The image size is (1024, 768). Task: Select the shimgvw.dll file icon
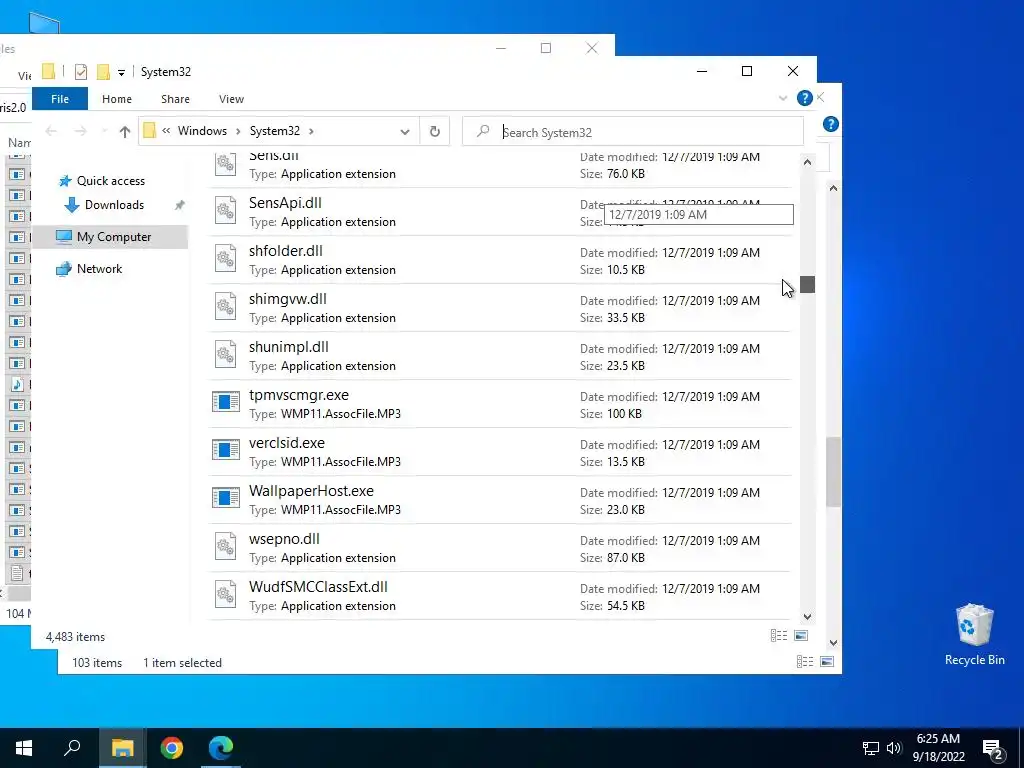225,307
